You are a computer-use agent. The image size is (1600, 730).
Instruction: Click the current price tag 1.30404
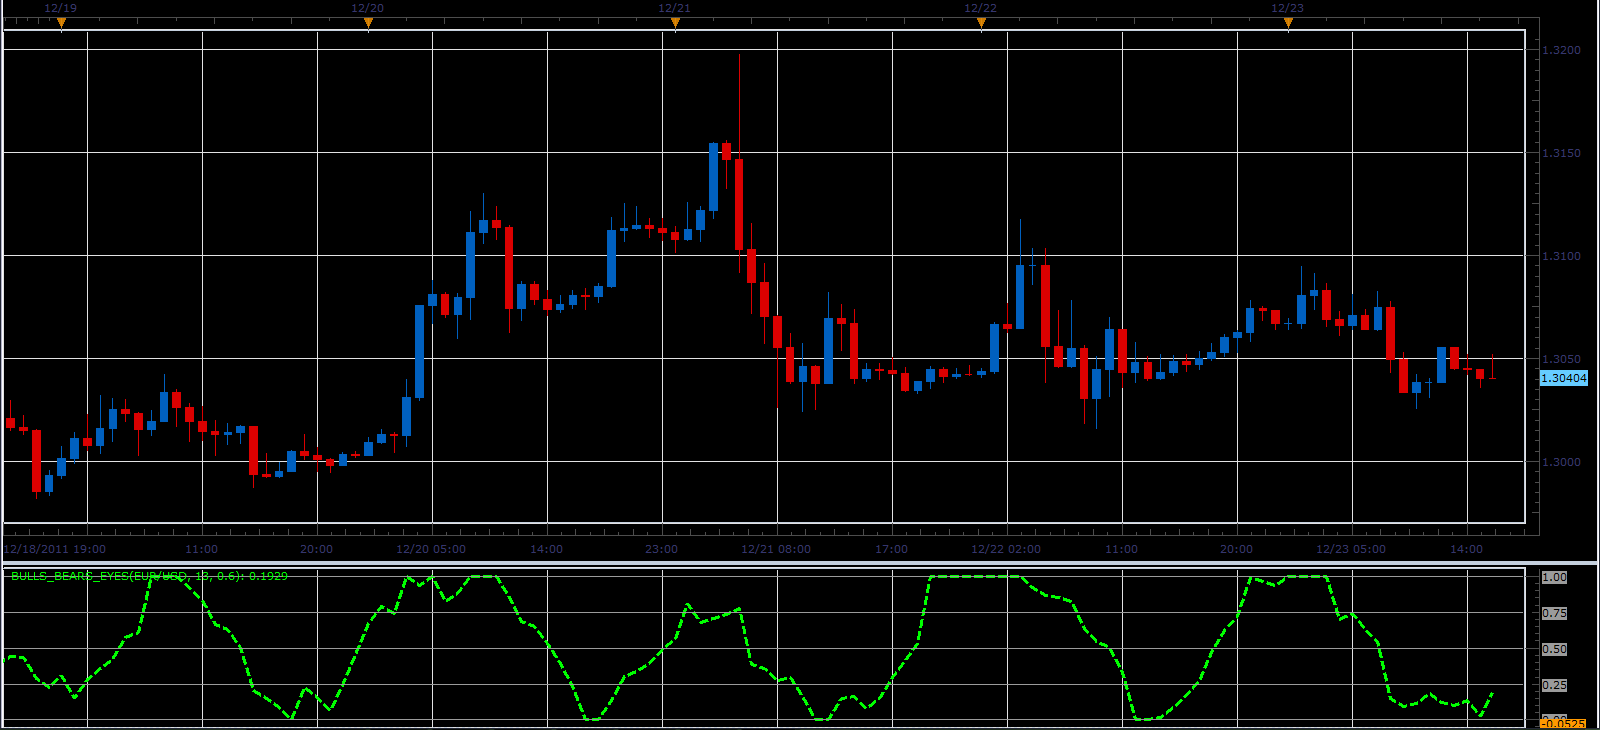pos(1563,378)
